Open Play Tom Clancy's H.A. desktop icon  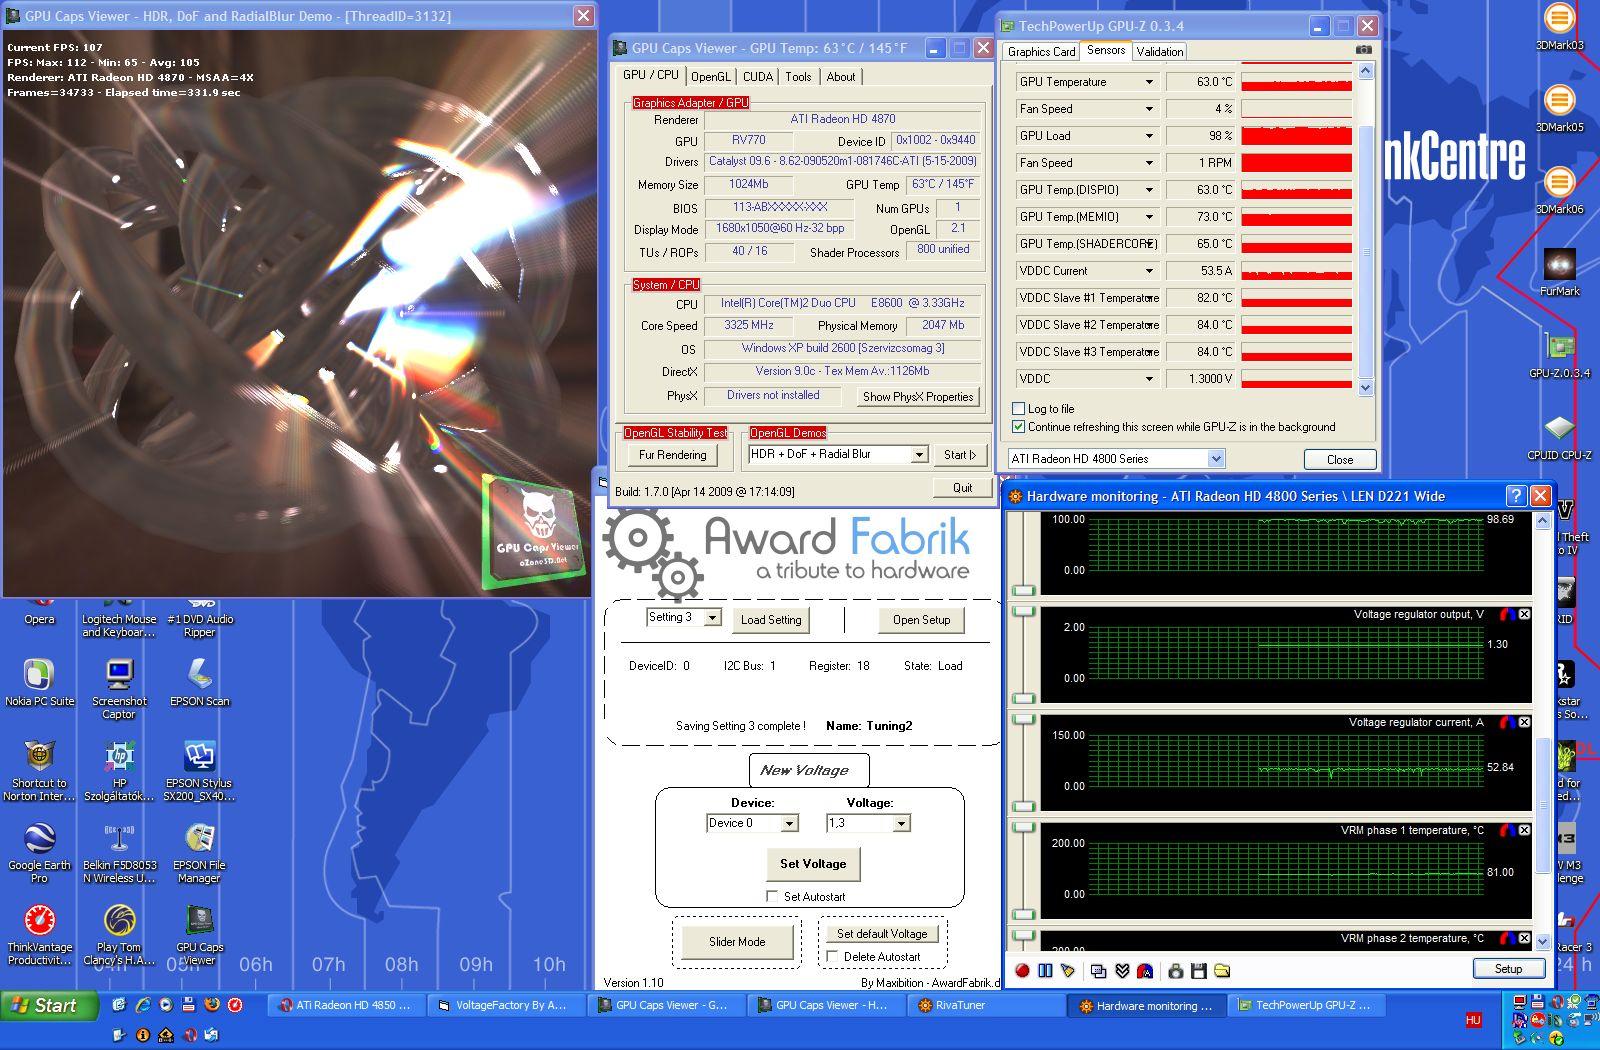click(x=119, y=935)
